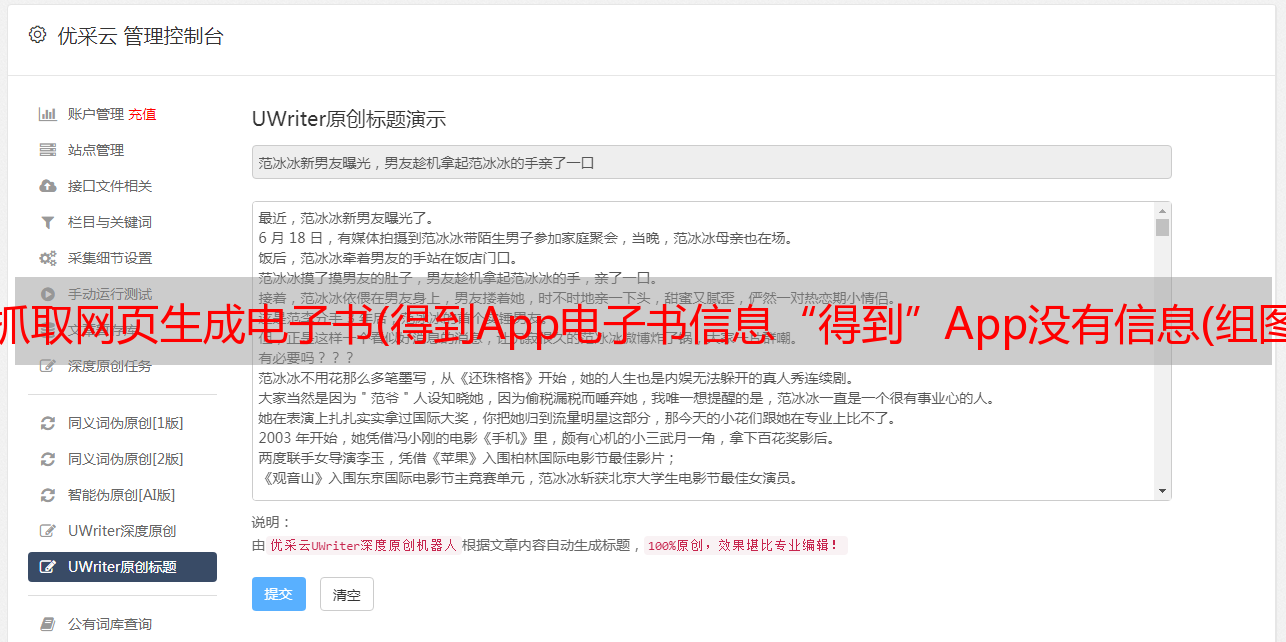The image size is (1286, 642).
Task: Click the book icon beside 公有词库查询
Action: pyautogui.click(x=47, y=624)
